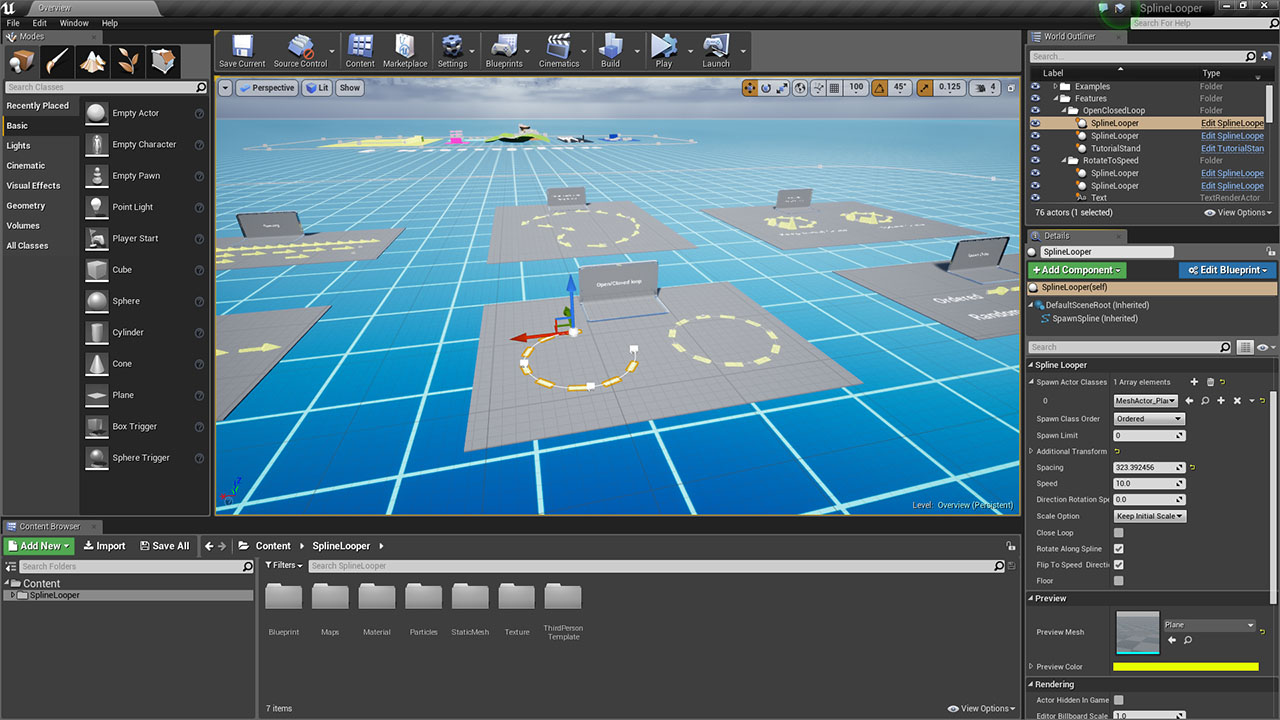This screenshot has width=1280, height=720.
Task: Open the Spawn Class Order dropdown
Action: (1149, 419)
